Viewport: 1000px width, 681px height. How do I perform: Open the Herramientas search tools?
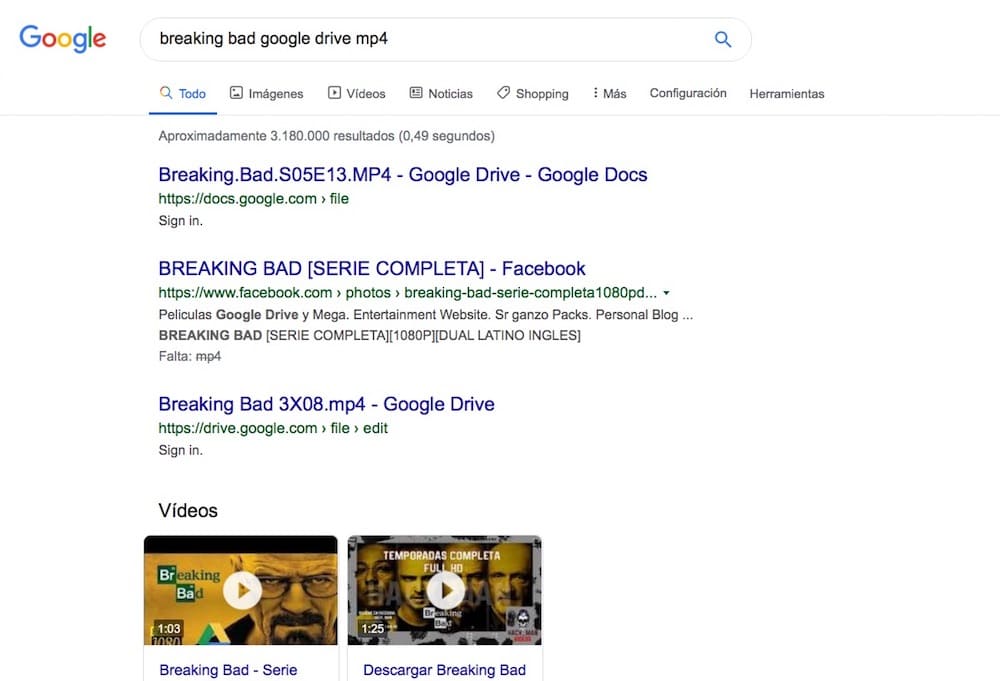787,93
